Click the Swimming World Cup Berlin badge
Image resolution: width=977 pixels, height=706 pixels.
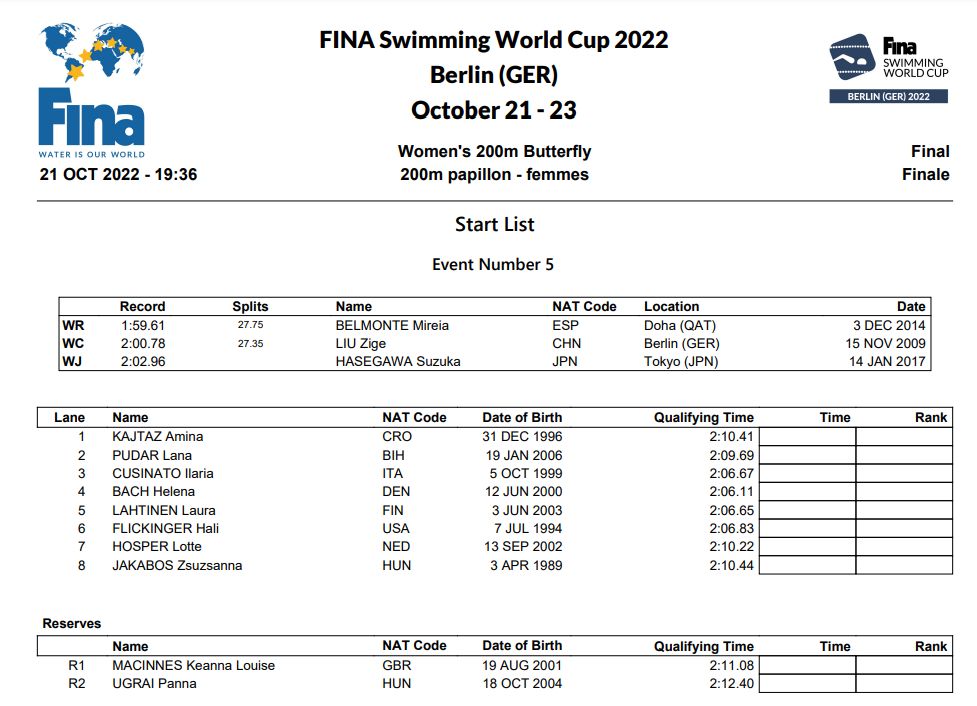(888, 68)
